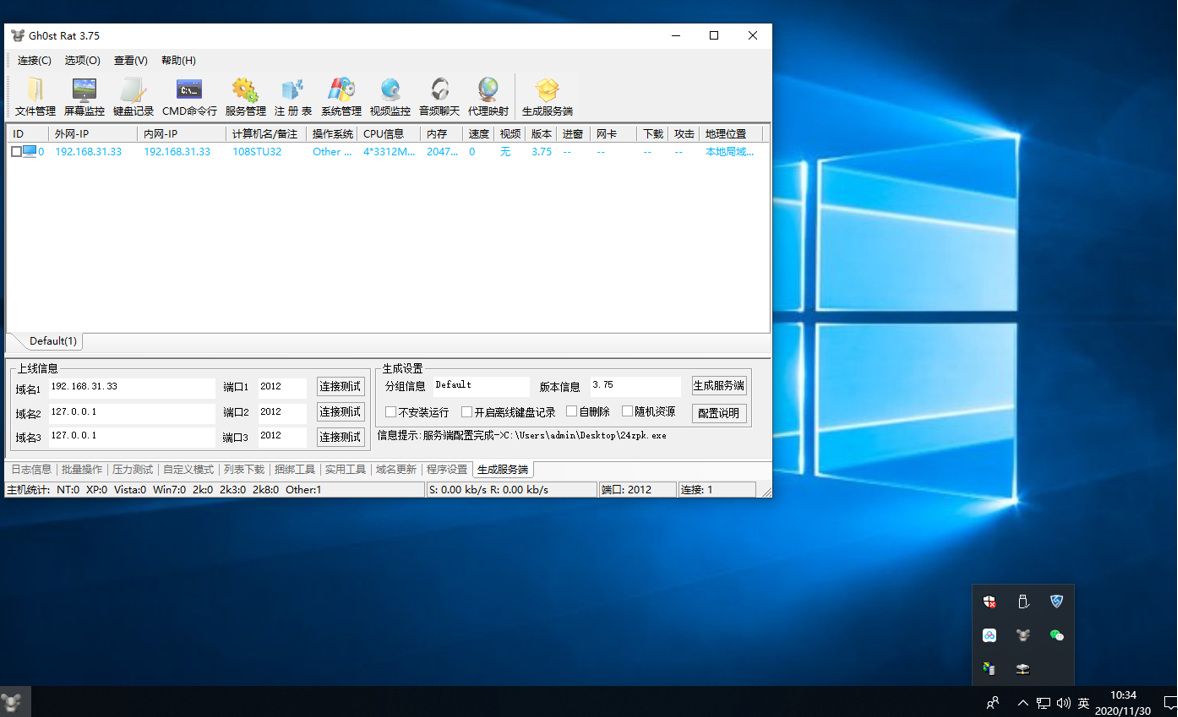This screenshot has height=717, width=1178.
Task: Switch to the 实用工具 tab
Action: click(x=346, y=470)
